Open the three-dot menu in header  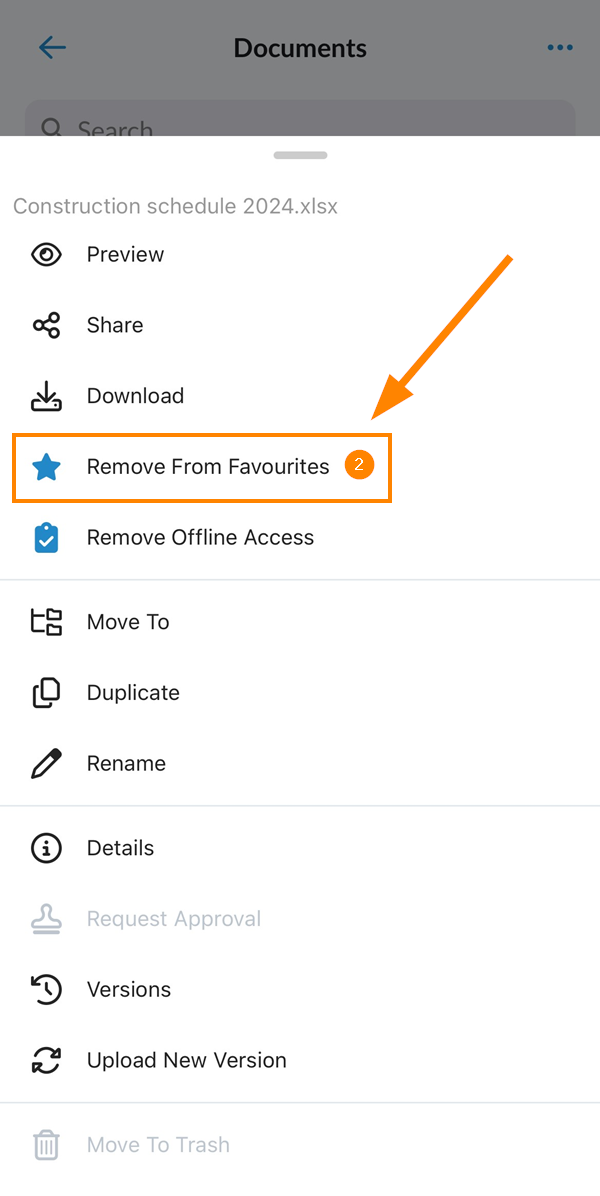560,48
